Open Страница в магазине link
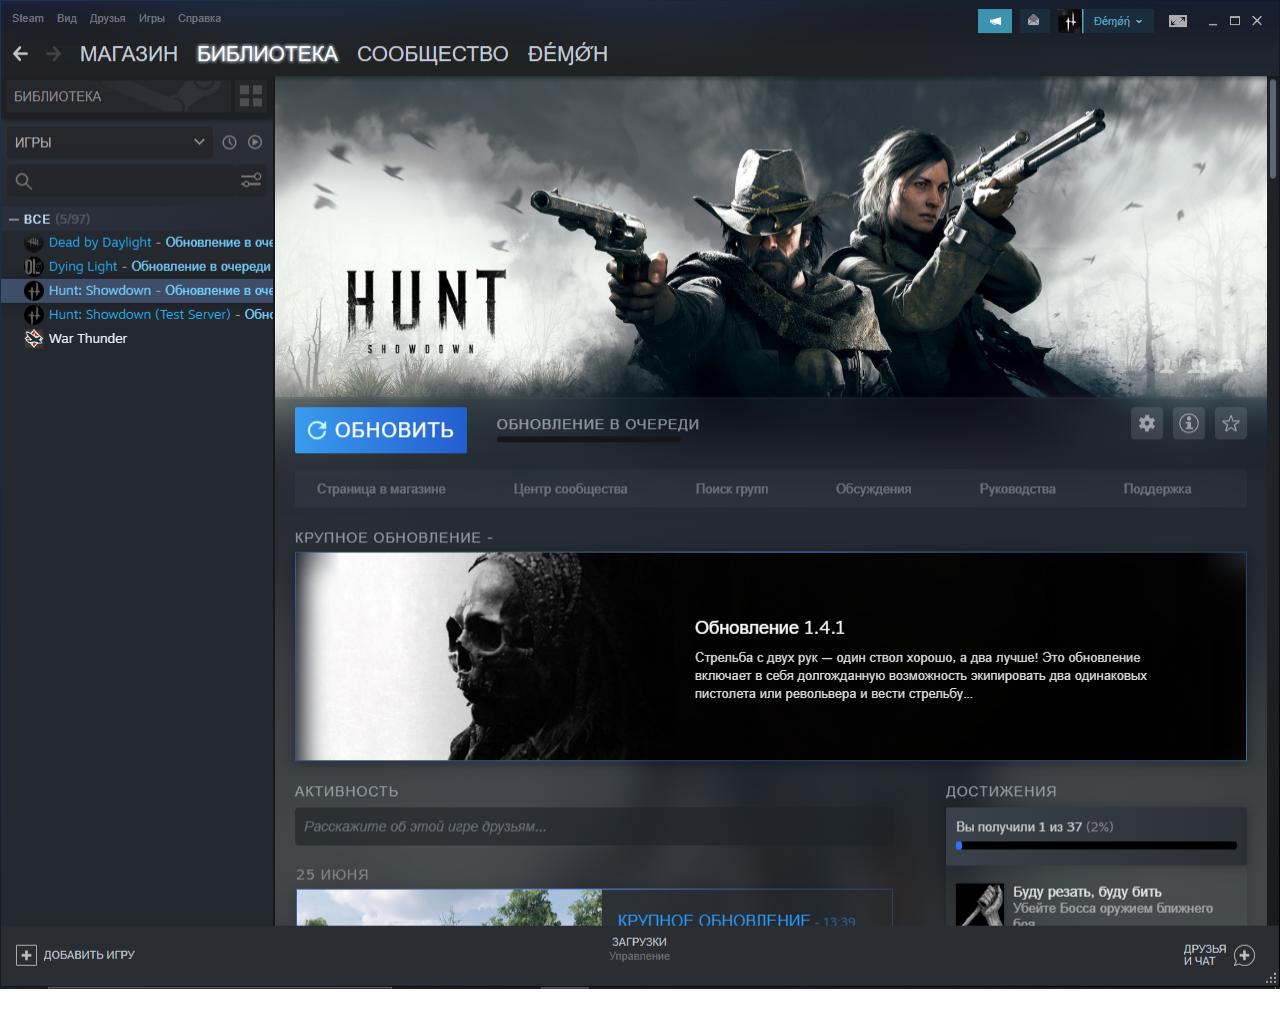The image size is (1280, 1024). [381, 489]
